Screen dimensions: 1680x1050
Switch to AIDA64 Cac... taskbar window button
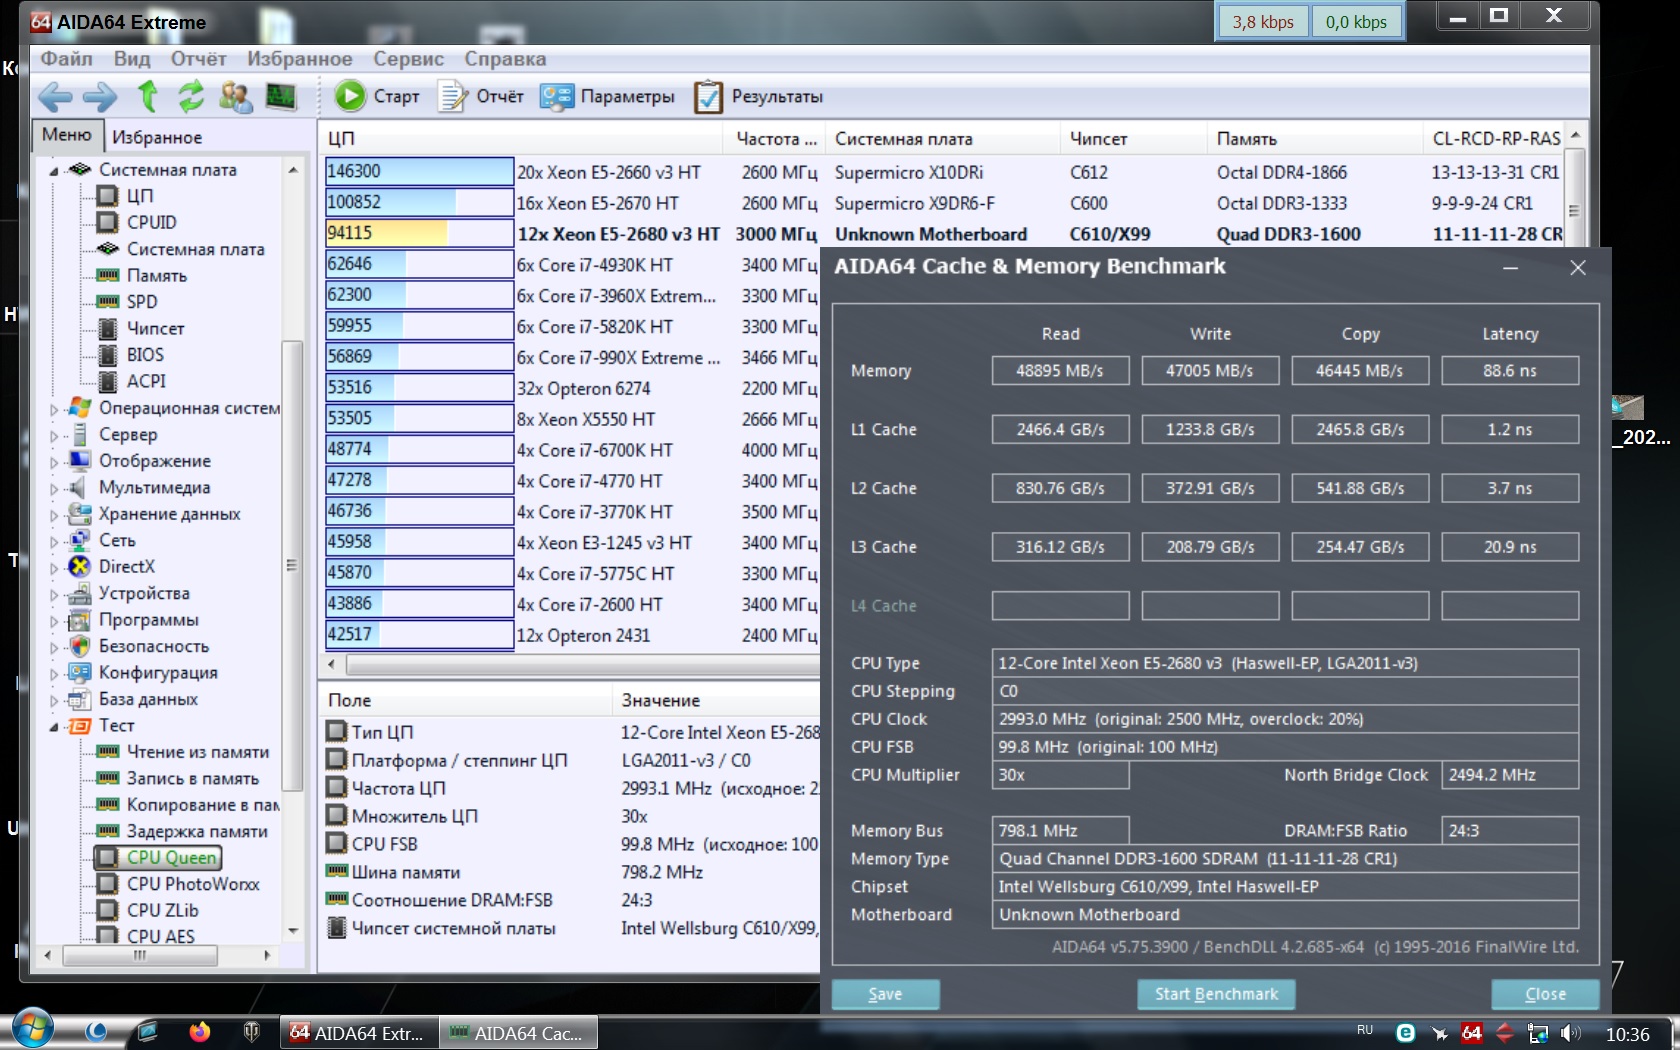click(518, 1033)
